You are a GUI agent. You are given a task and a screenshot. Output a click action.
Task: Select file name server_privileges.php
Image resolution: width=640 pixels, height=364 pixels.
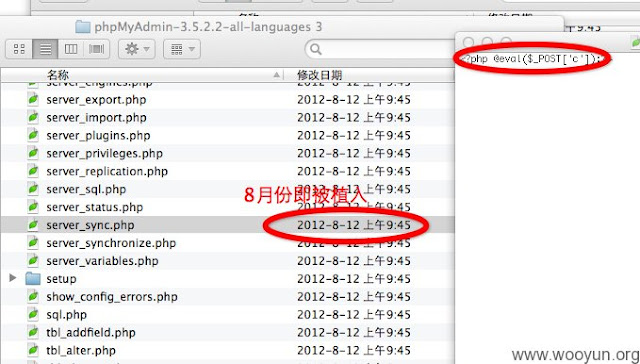(104, 154)
